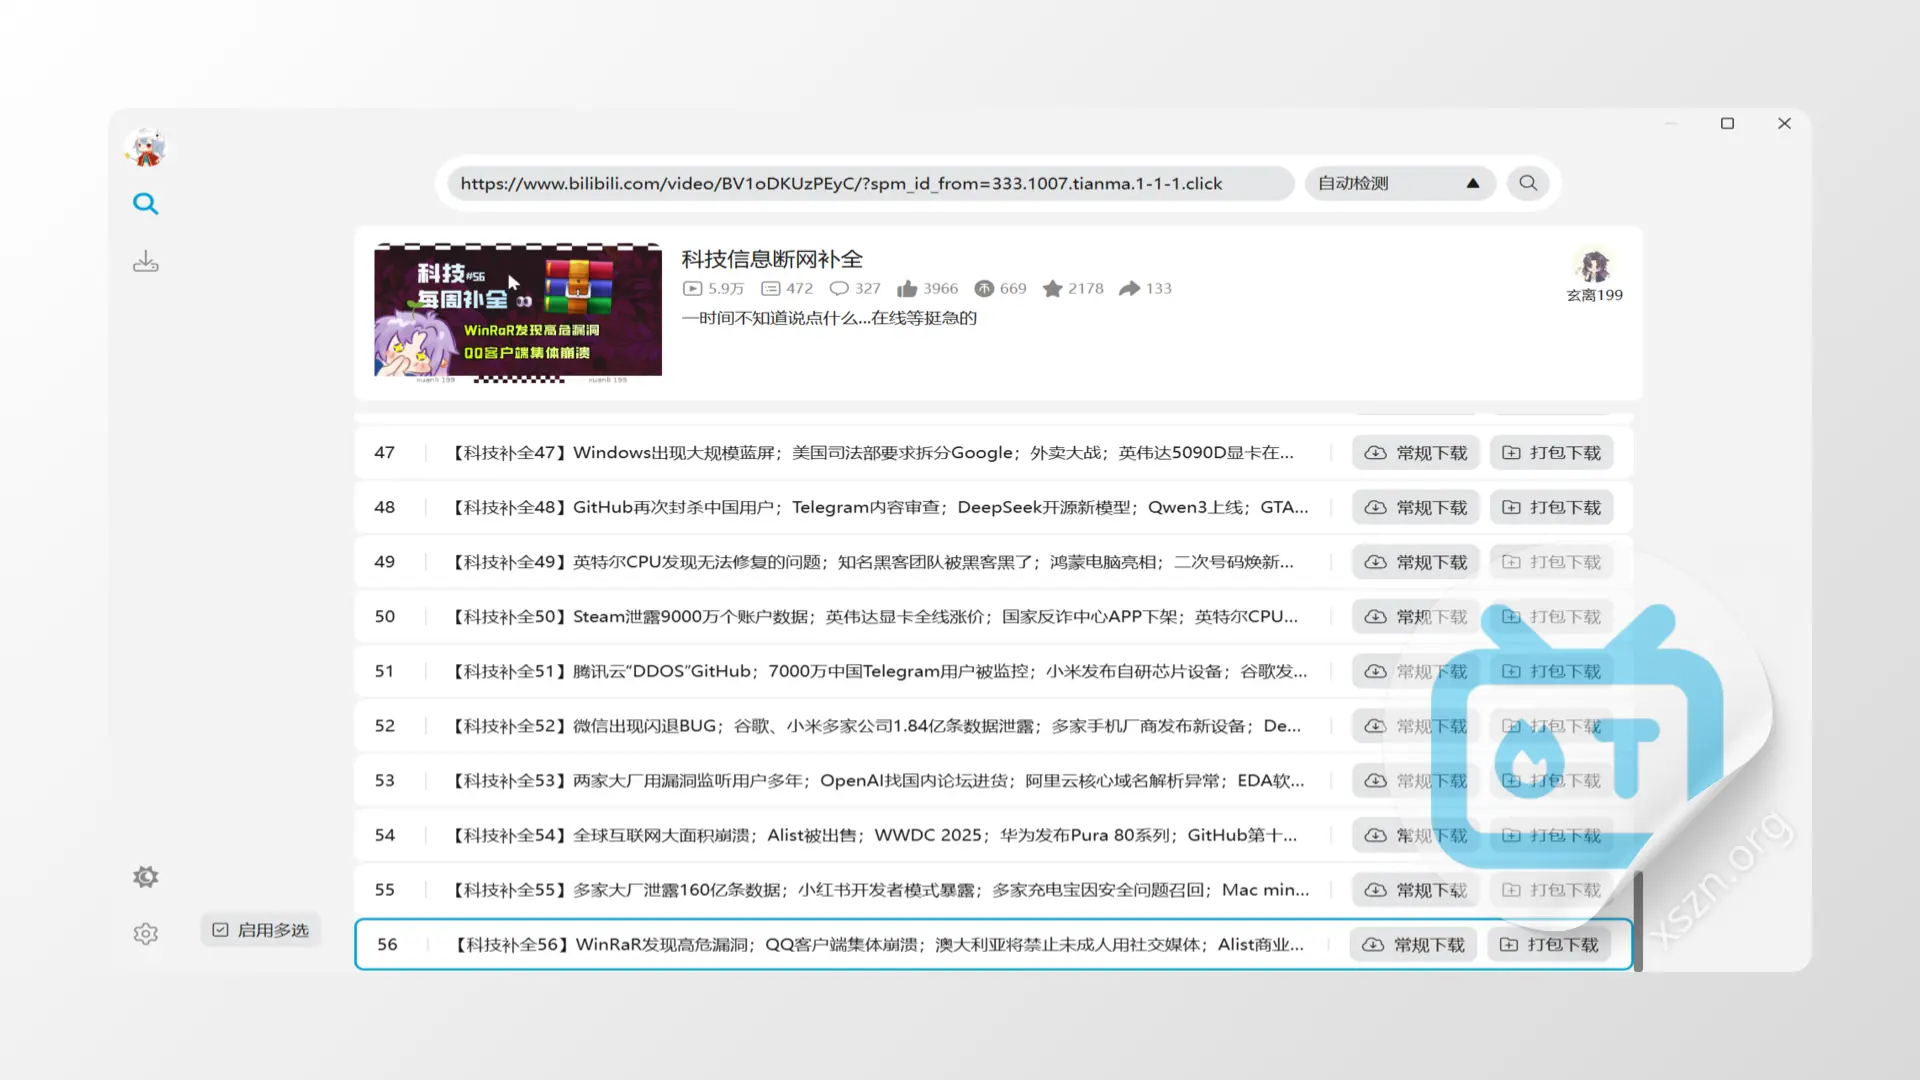Open the search page from sidebar magnifier icon
Screen dimensions: 1920x1080
tap(146, 204)
